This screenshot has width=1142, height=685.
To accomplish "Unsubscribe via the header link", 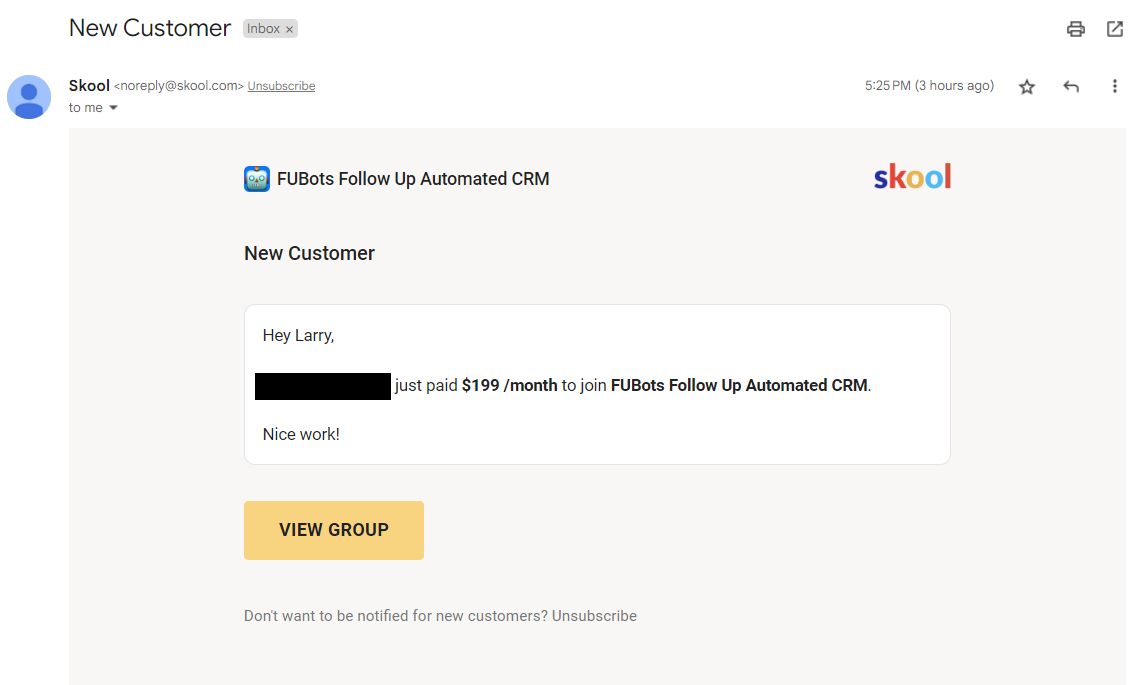I will (x=280, y=85).
